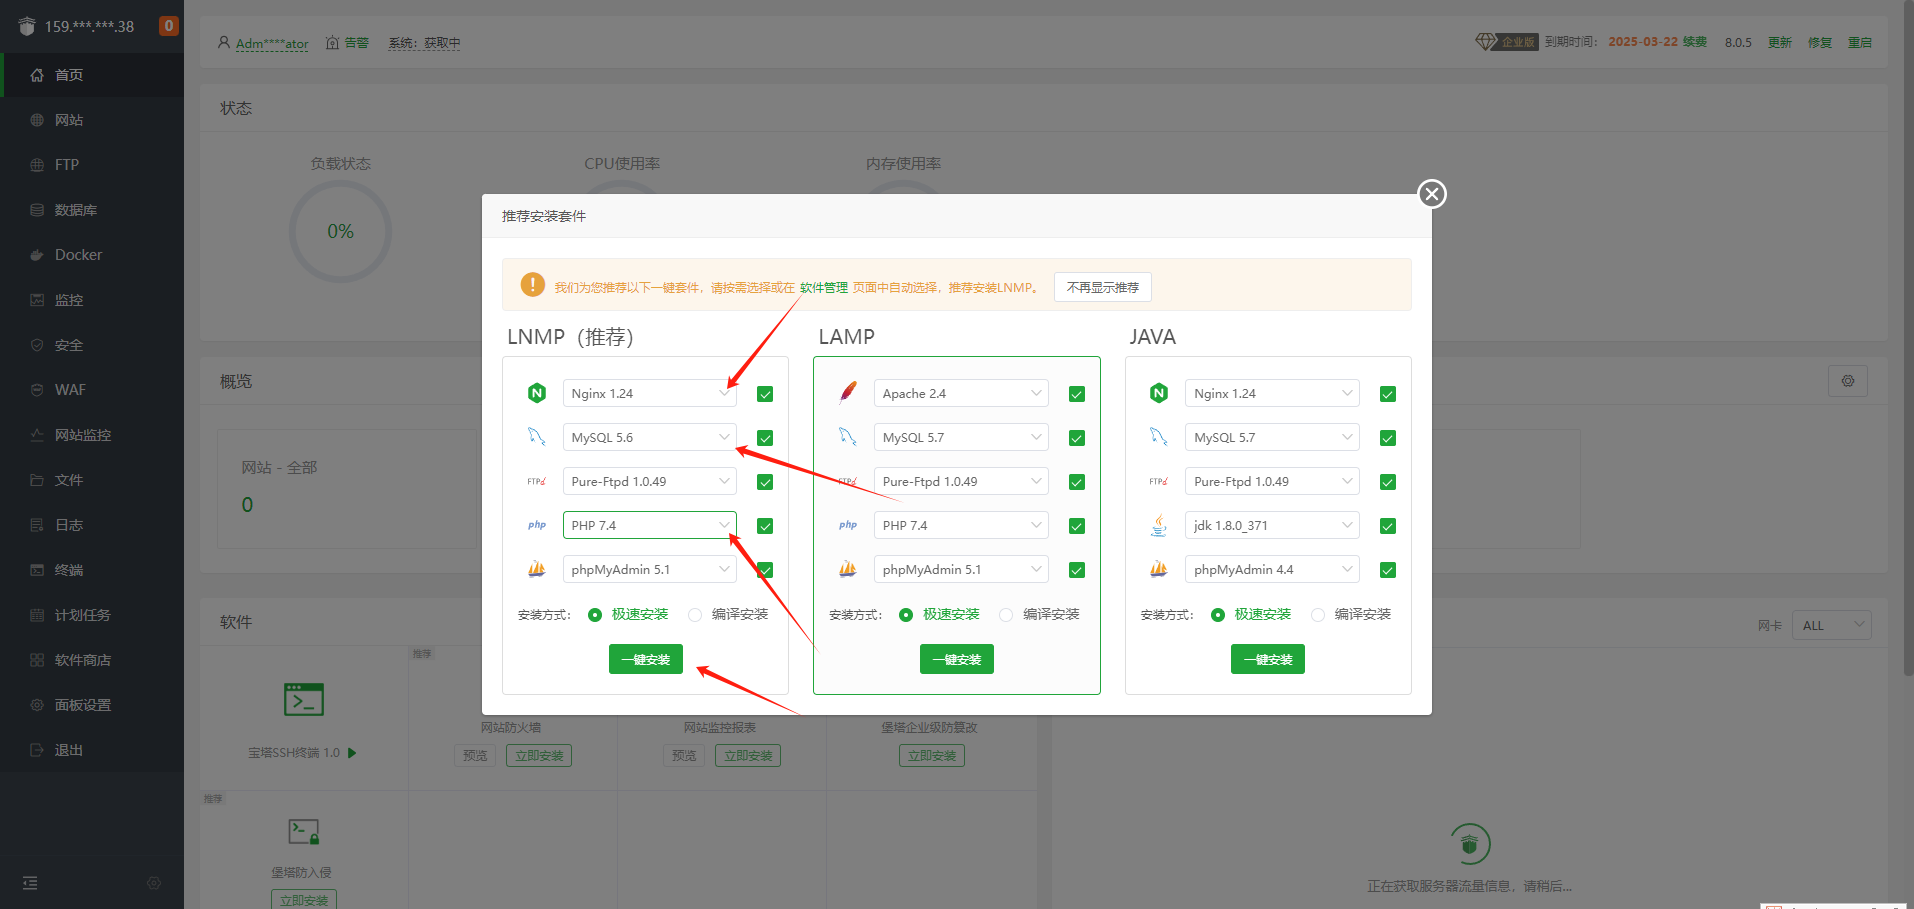1914x909 pixels.
Task: Click the logout icon beside 退出
Action: [37, 750]
